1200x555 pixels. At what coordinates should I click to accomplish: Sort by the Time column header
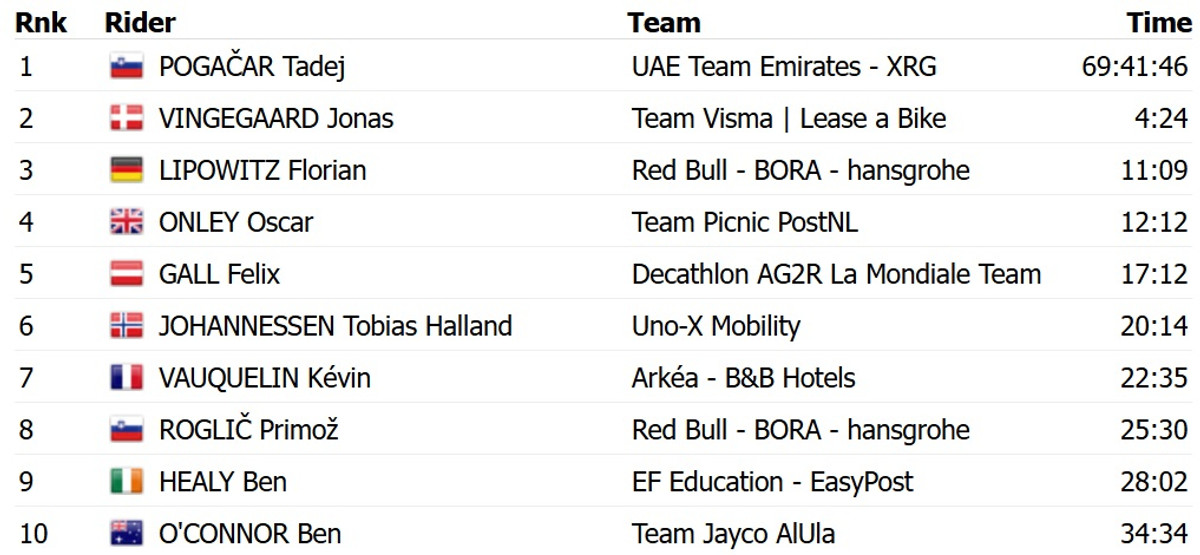[x=1158, y=23]
